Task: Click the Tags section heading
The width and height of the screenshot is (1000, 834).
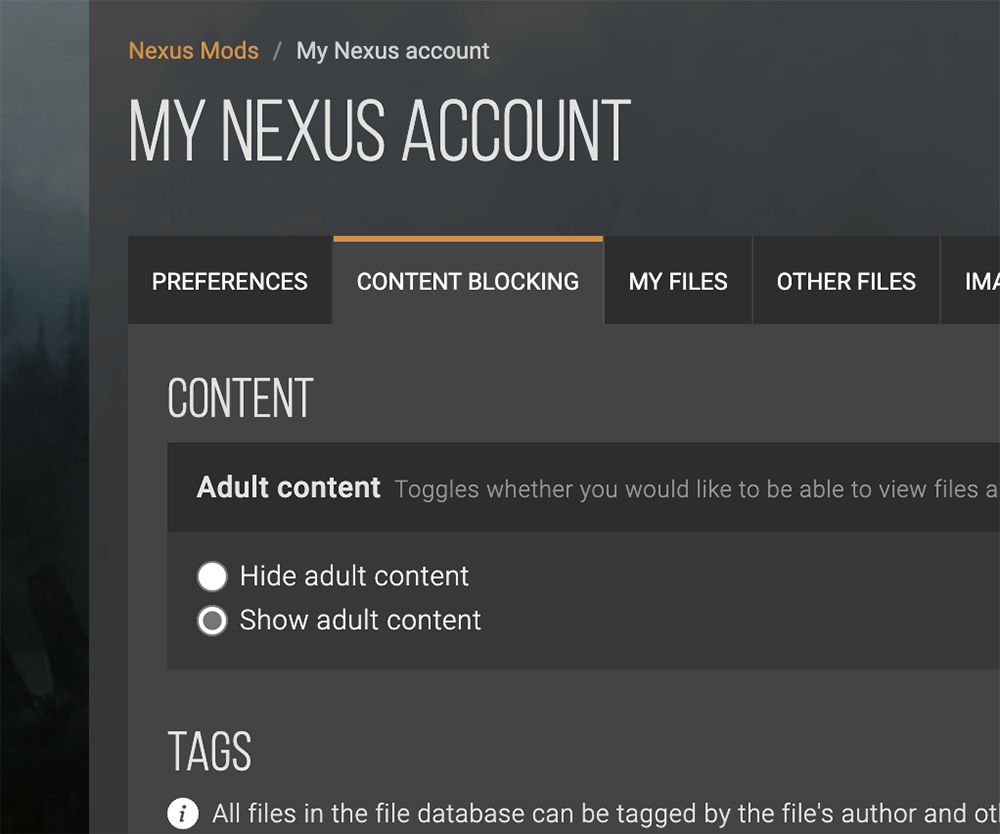Action: coord(210,751)
